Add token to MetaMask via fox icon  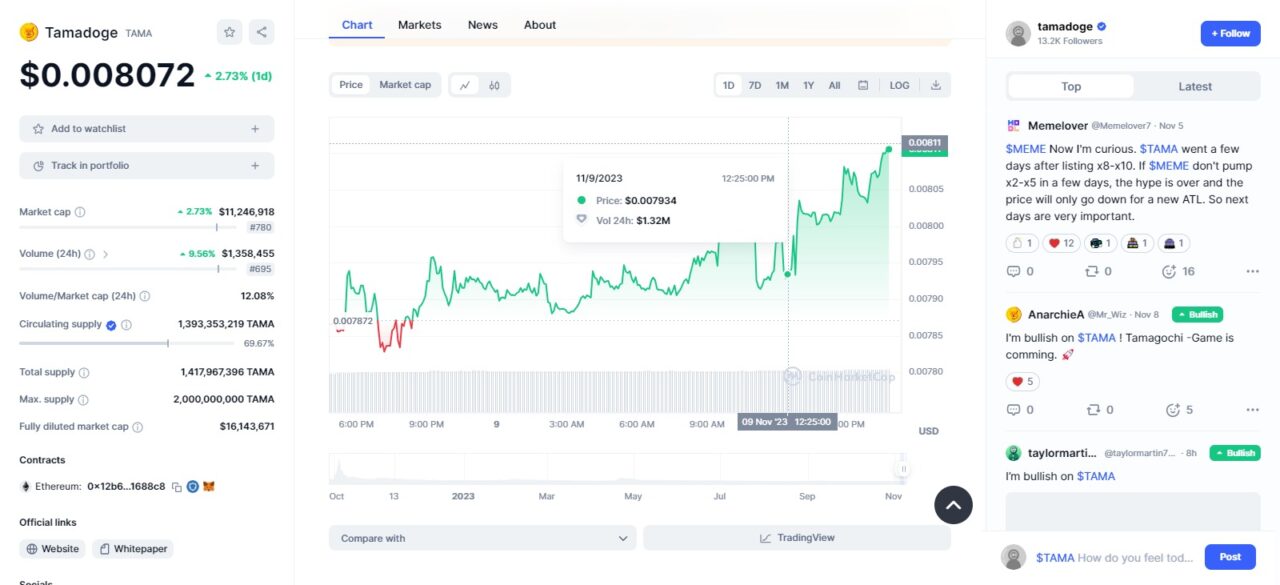coord(209,487)
